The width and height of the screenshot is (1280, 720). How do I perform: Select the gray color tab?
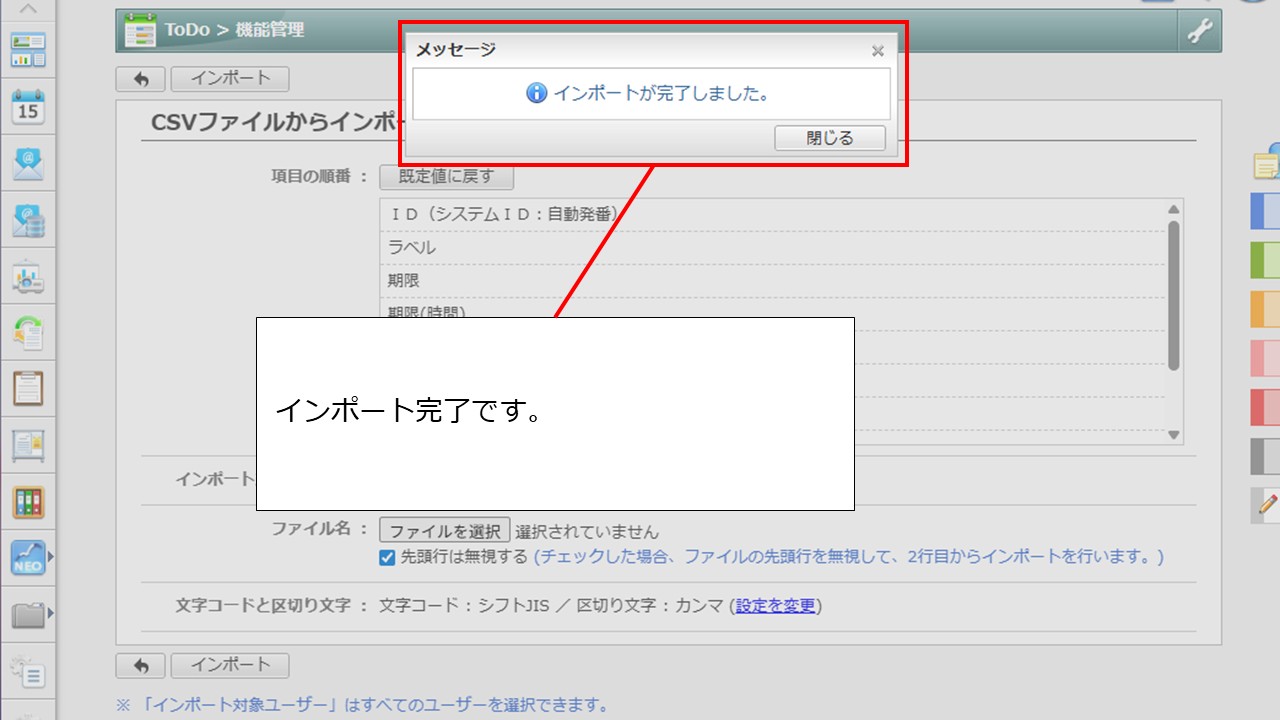pyautogui.click(x=1266, y=456)
